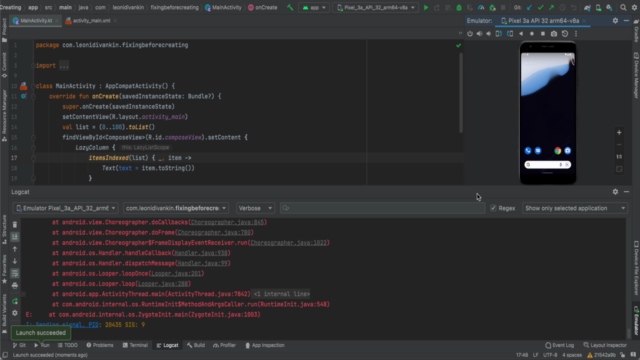Image resolution: width=640 pixels, height=360 pixels.
Task: Open the emulator extended controls menu
Action: click(576, 34)
